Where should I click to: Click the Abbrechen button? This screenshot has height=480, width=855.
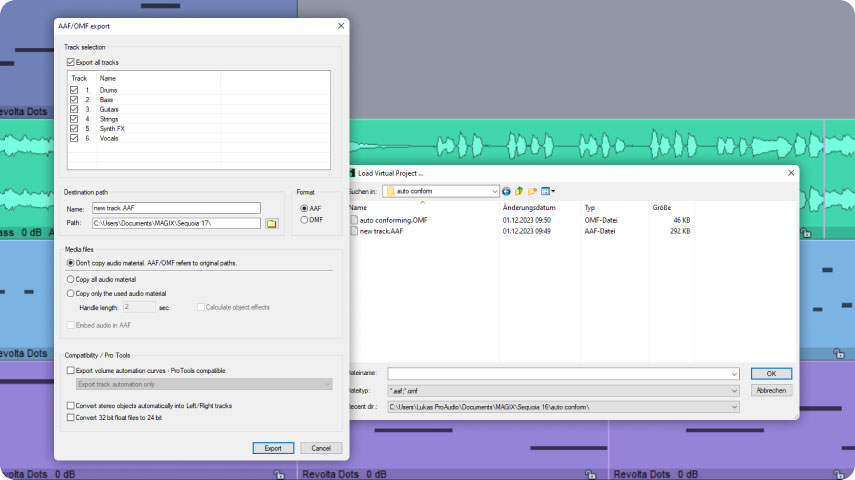[771, 391]
